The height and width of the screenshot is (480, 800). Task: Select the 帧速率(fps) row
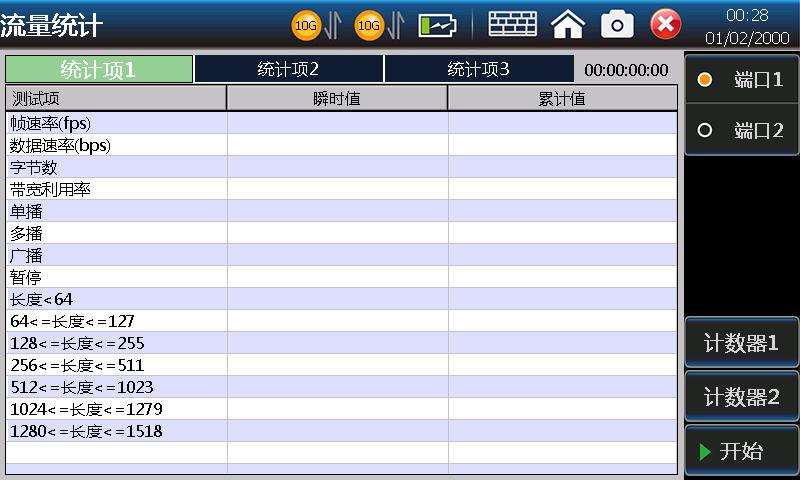tap(116, 123)
